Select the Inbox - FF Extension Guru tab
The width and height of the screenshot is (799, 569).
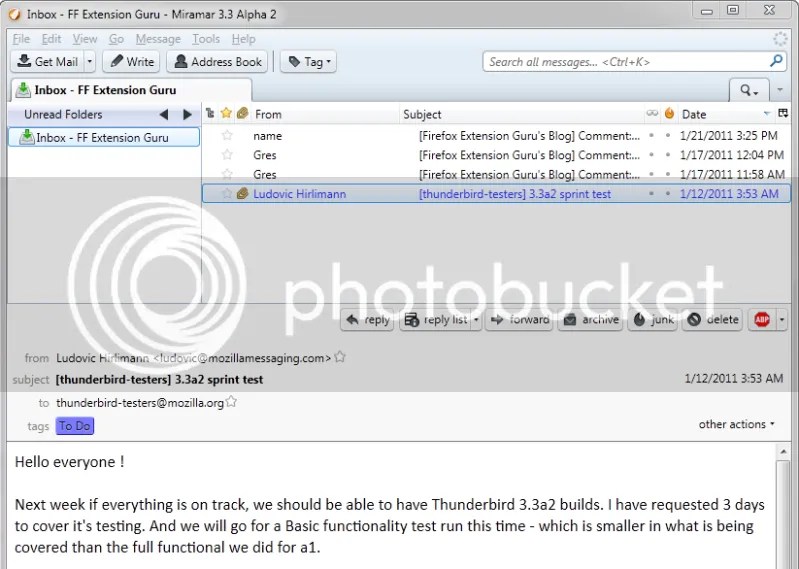[x=131, y=90]
